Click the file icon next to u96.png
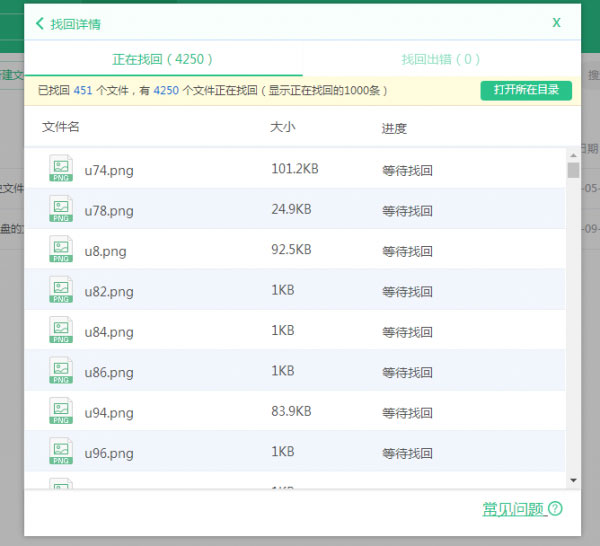The image size is (600, 546). click(61, 453)
